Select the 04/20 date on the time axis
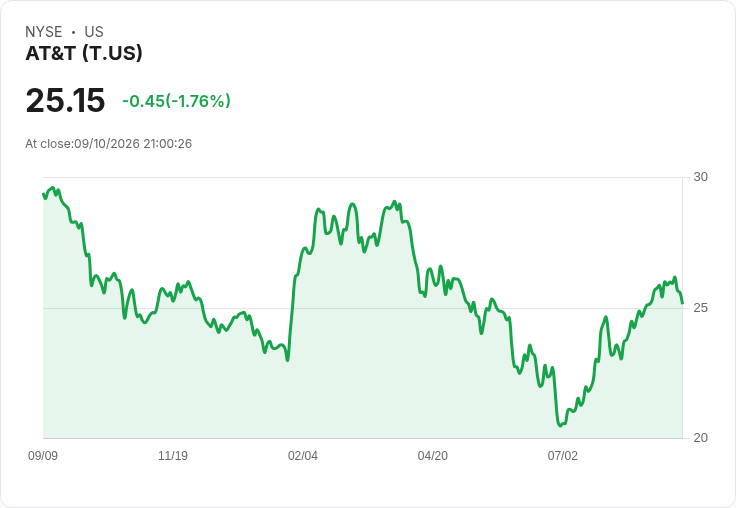 433,456
